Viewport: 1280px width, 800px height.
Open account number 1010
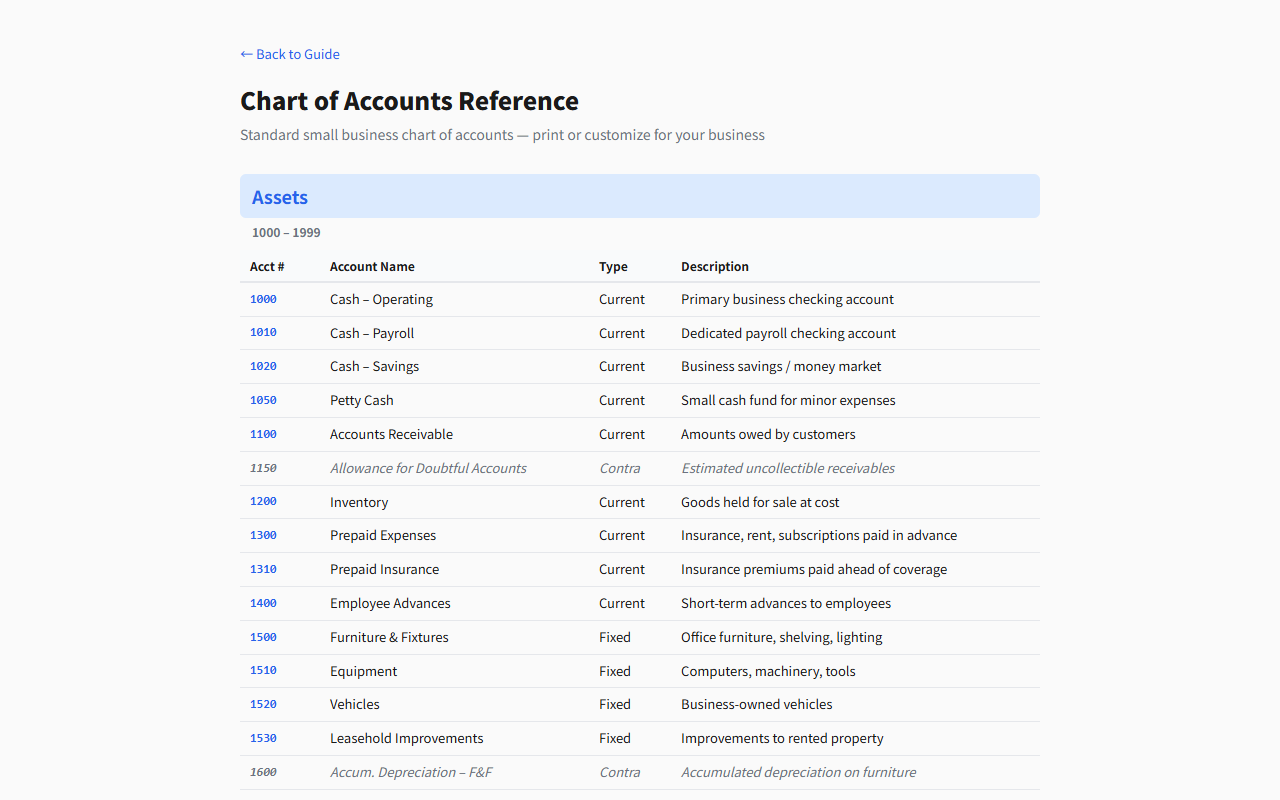click(263, 333)
